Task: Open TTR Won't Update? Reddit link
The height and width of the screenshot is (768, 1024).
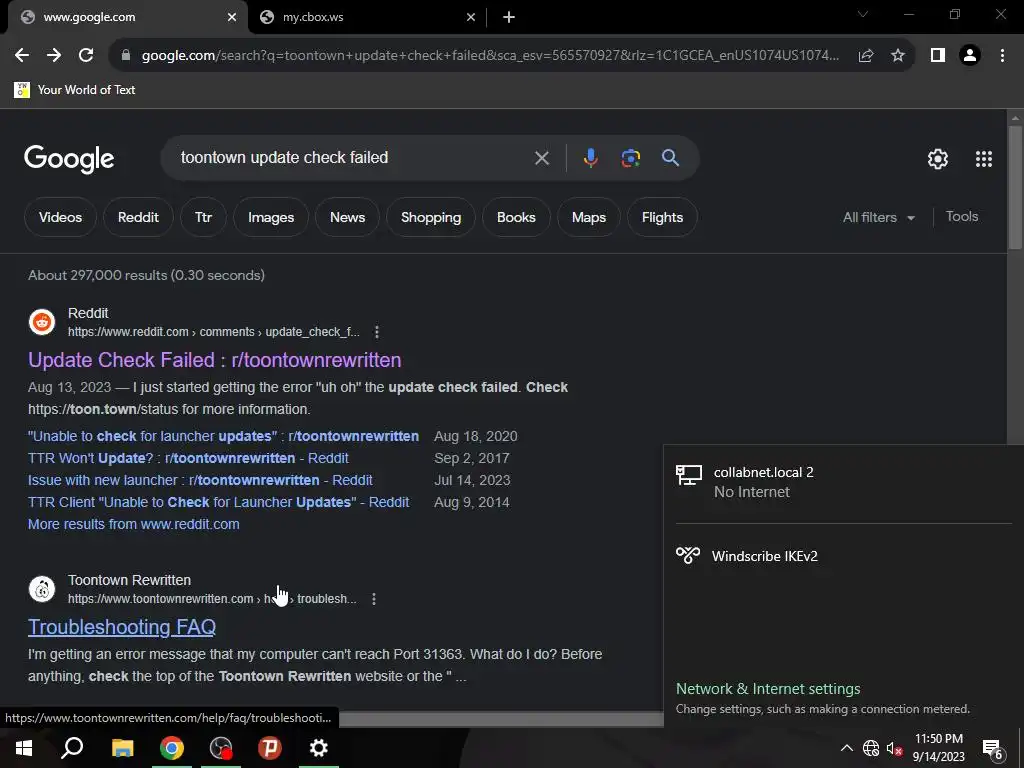Action: click(x=188, y=458)
